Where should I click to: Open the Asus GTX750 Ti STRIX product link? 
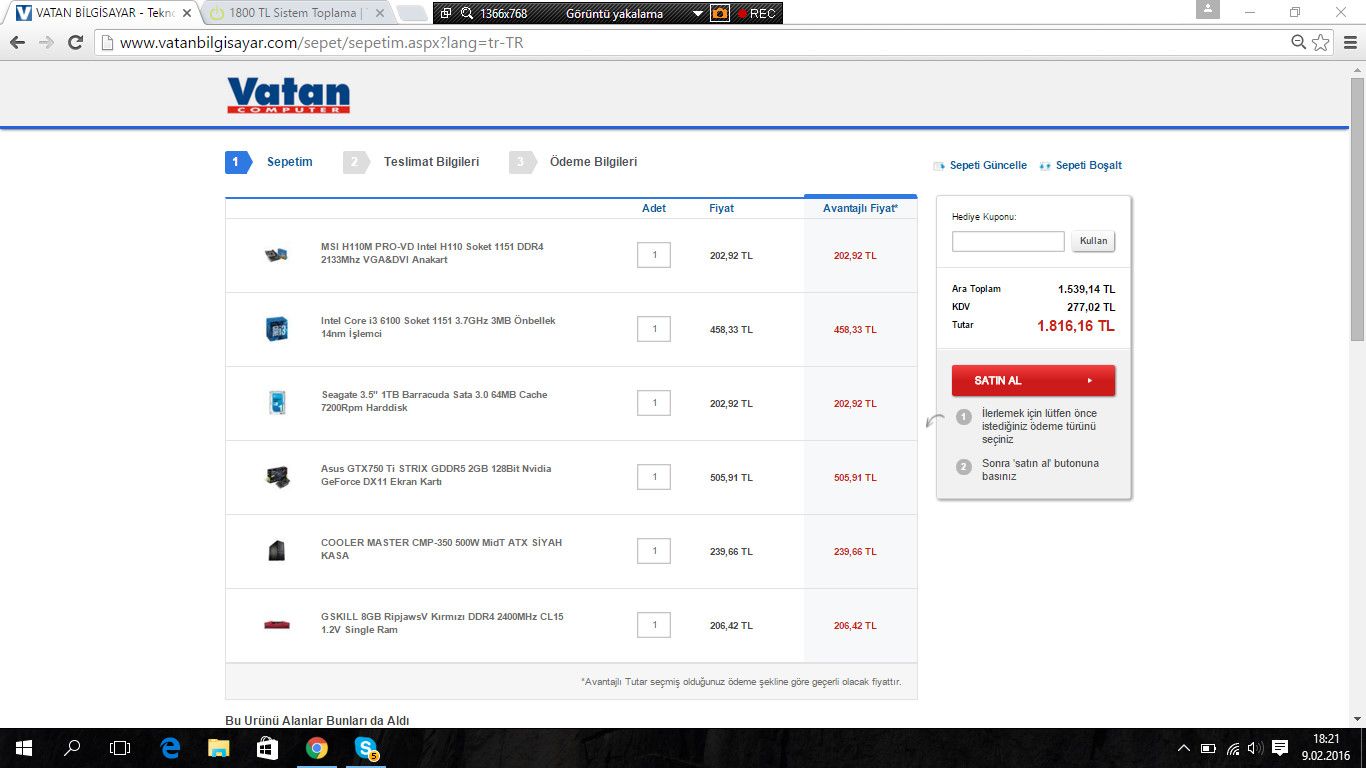tap(436, 475)
